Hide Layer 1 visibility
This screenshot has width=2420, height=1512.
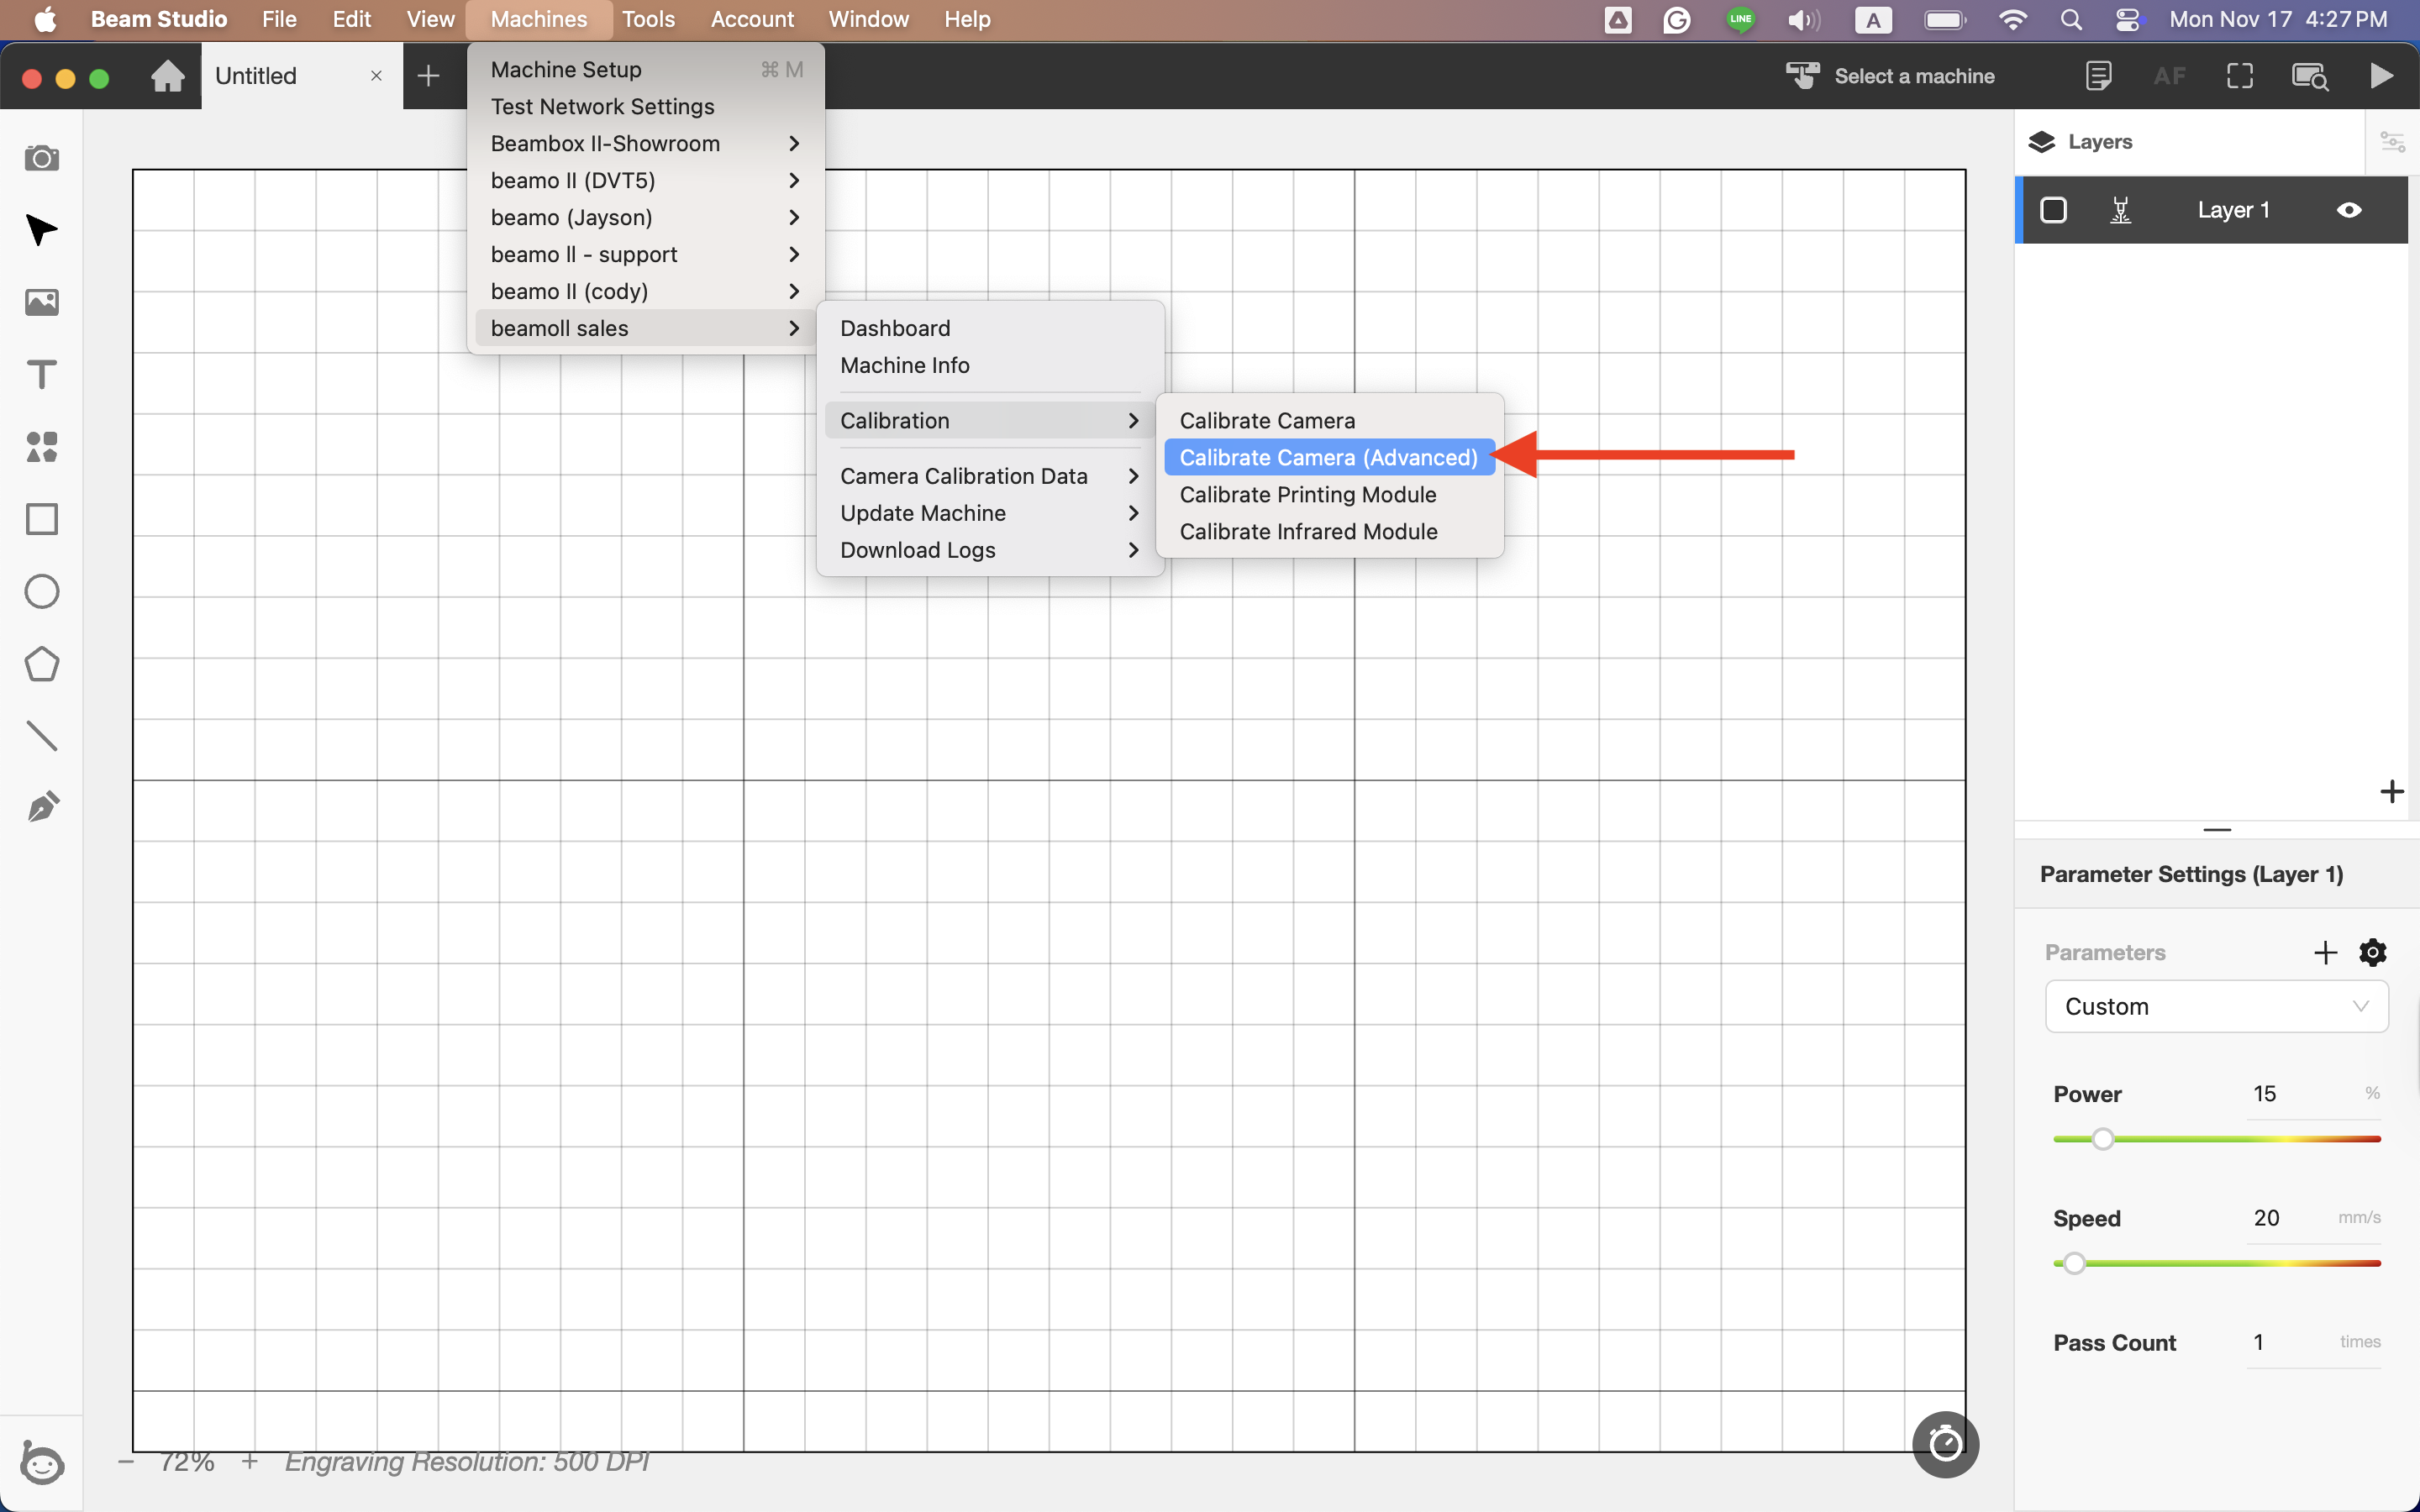2349,210
